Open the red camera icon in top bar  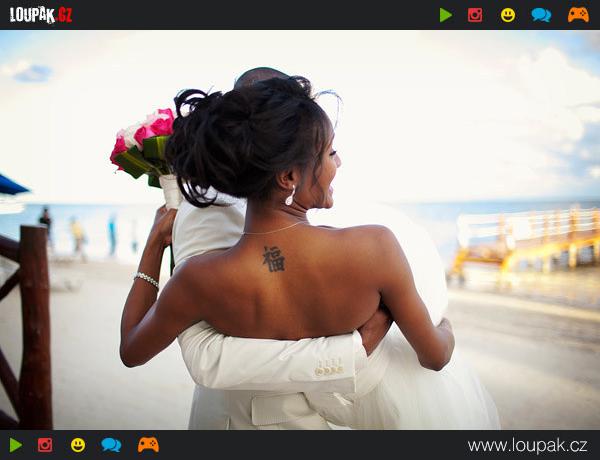(475, 15)
